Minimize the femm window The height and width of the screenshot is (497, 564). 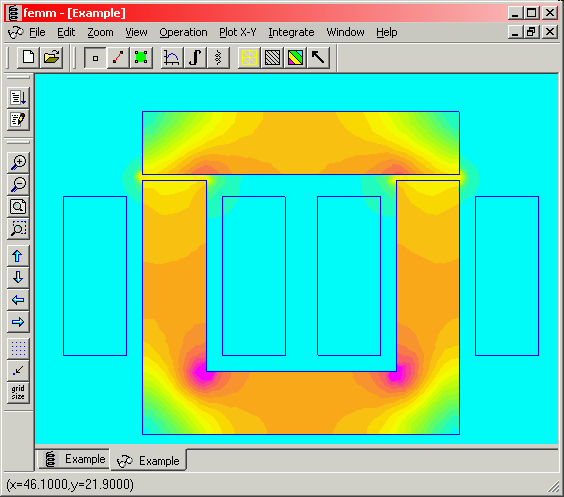click(x=515, y=13)
